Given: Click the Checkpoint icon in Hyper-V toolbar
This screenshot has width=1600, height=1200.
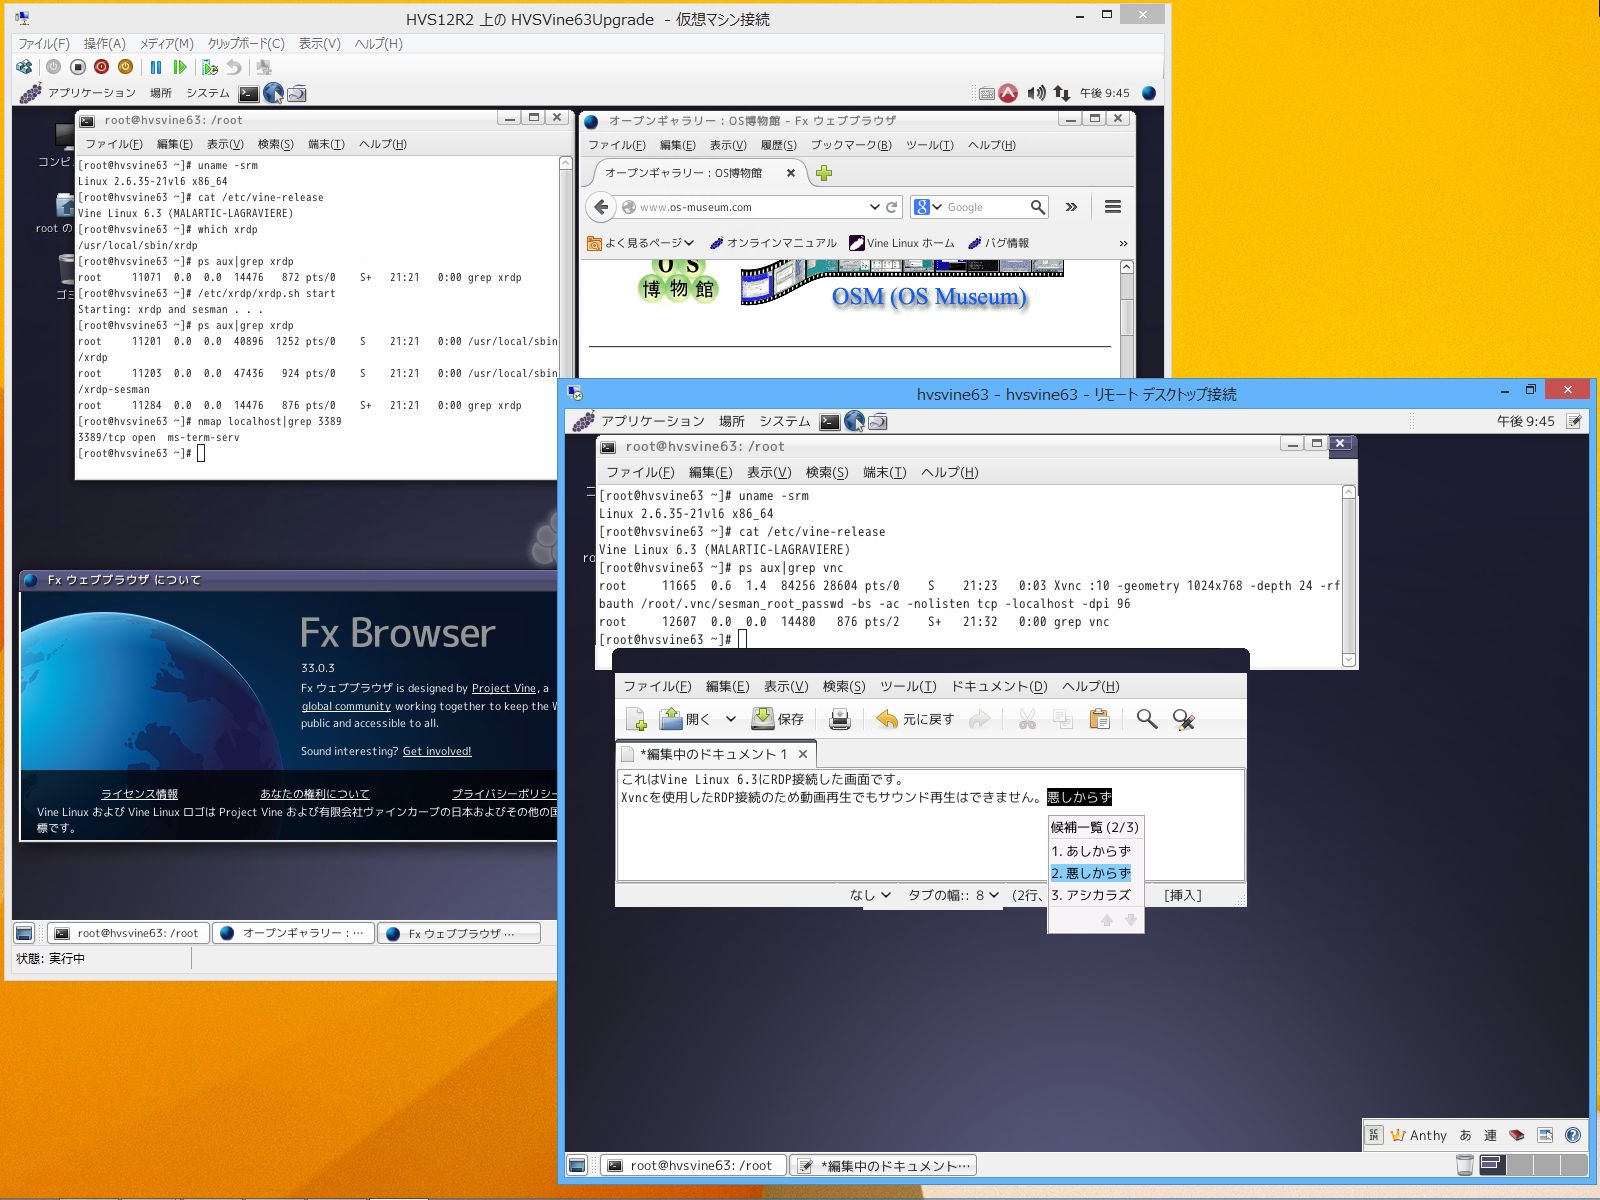Looking at the screenshot, I should tap(210, 67).
